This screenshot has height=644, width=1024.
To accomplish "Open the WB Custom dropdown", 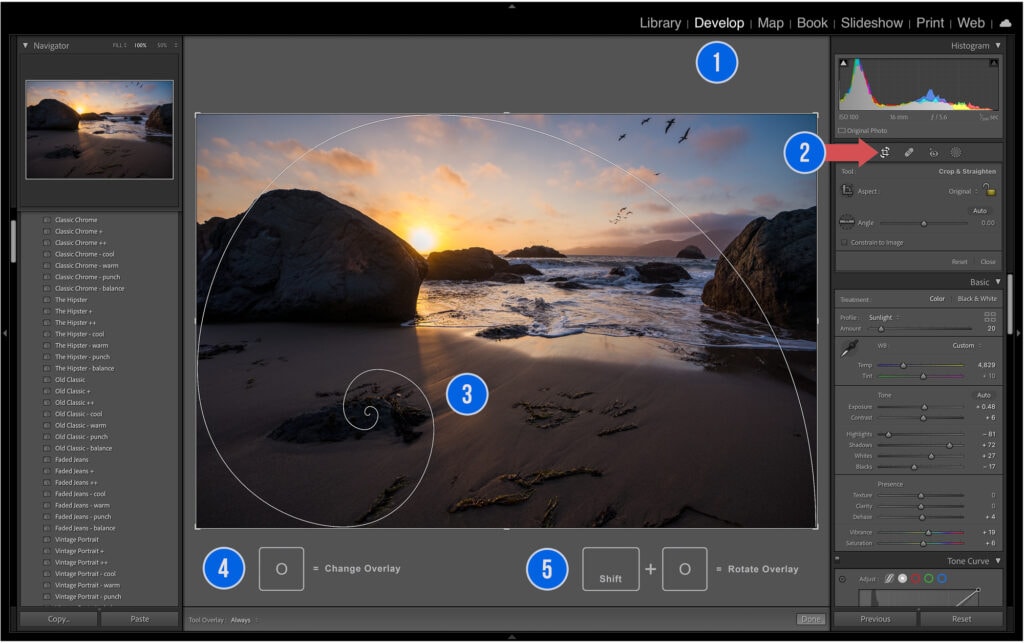I will pyautogui.click(x=963, y=346).
